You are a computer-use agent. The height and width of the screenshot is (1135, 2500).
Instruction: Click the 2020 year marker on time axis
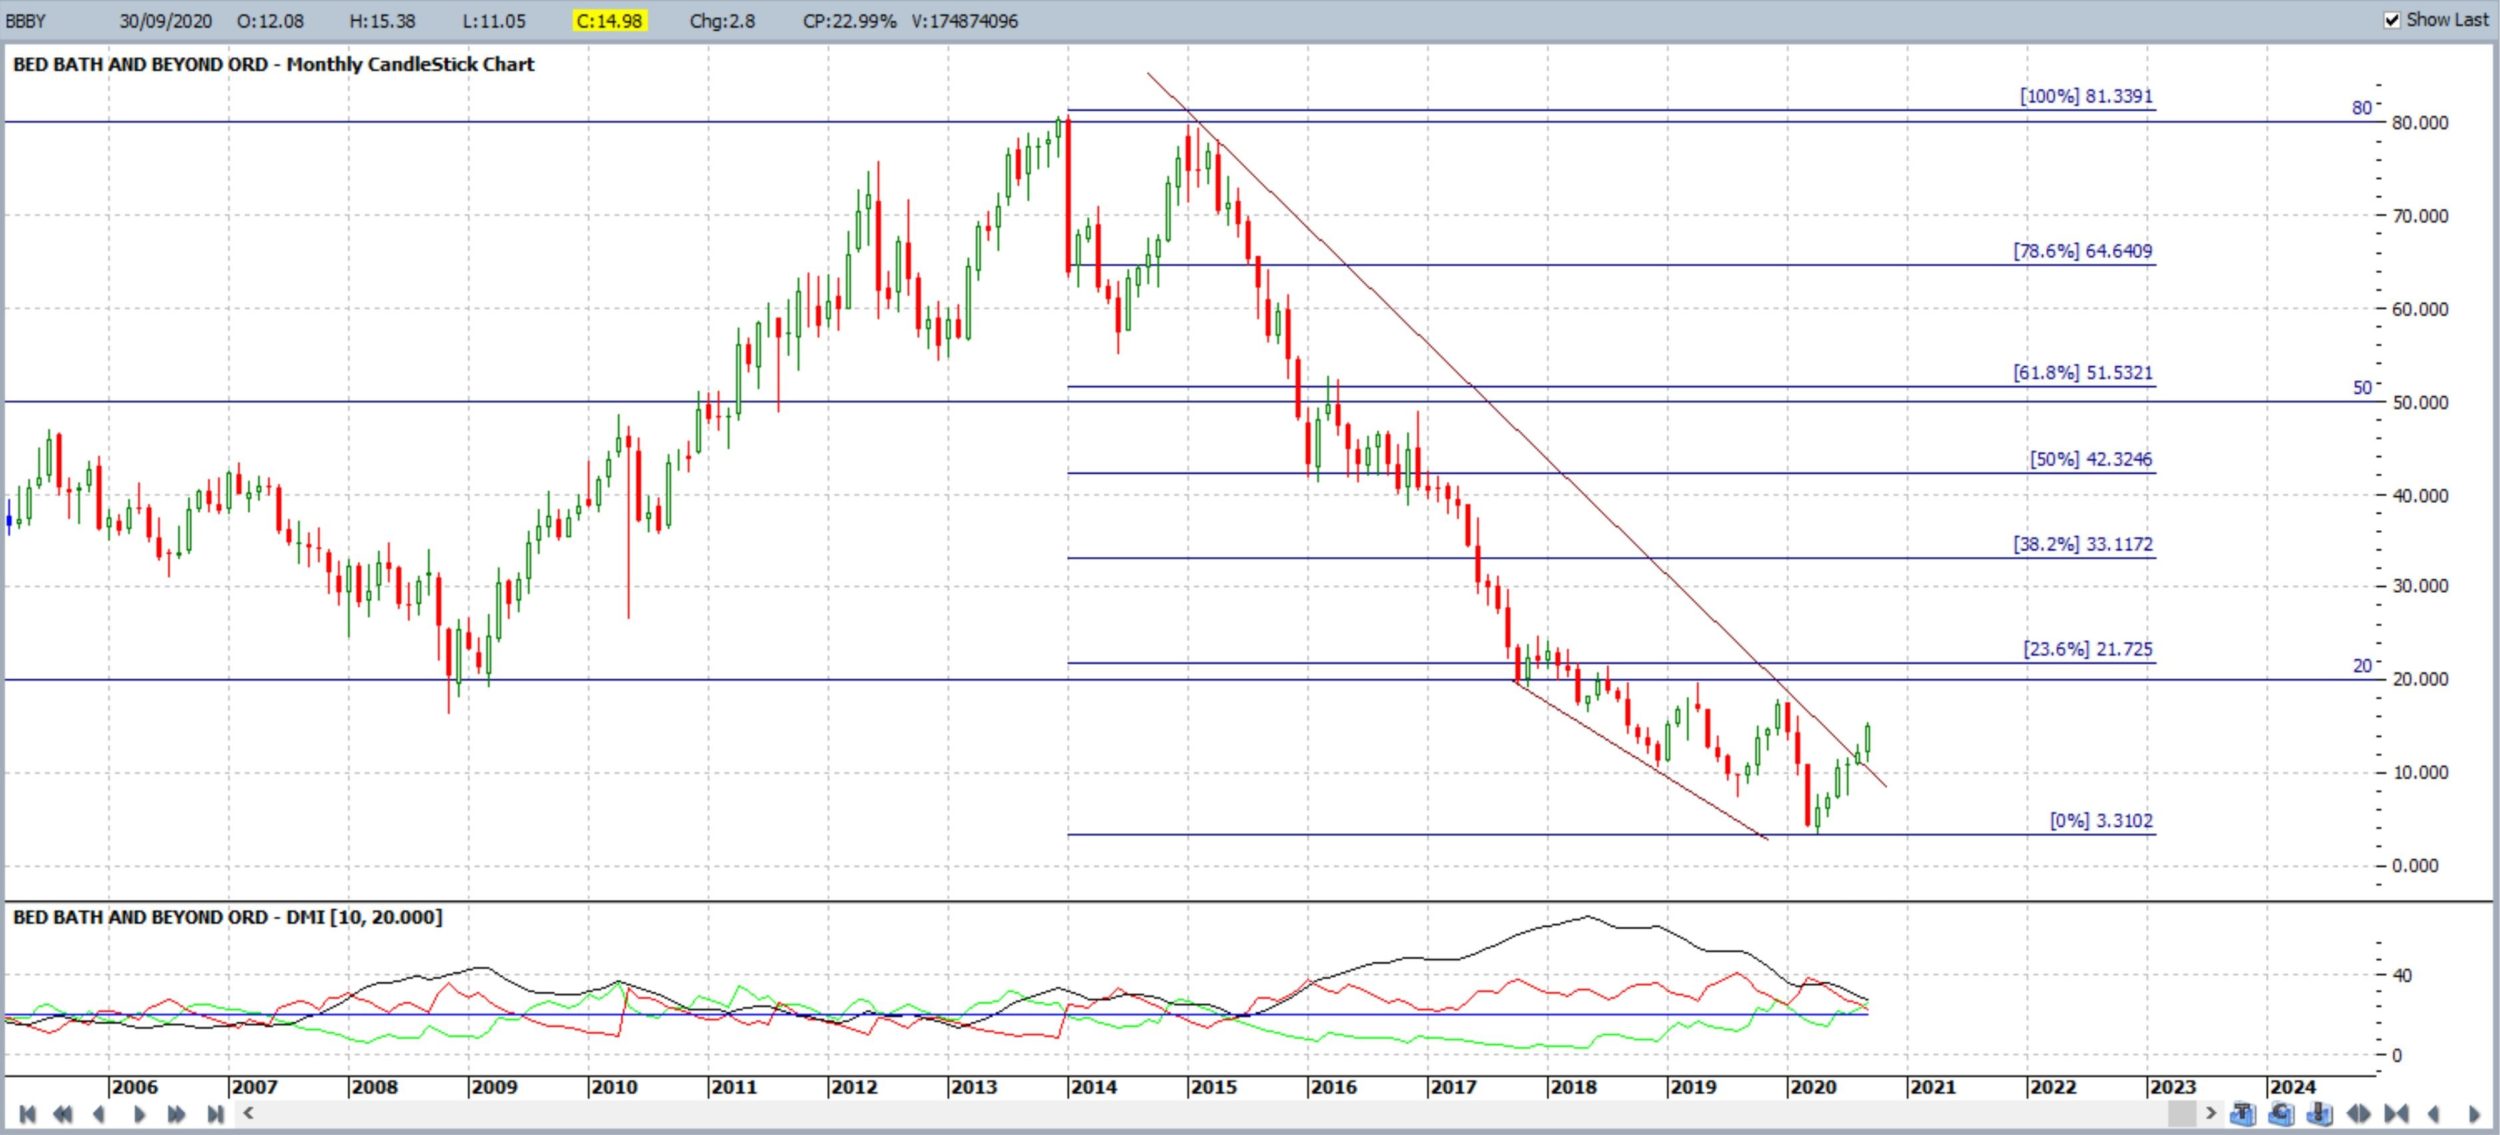click(1813, 1087)
